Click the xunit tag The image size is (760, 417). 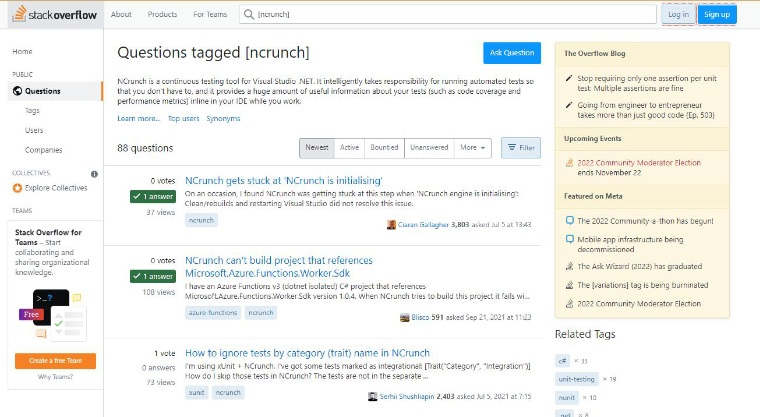pyautogui.click(x=196, y=392)
